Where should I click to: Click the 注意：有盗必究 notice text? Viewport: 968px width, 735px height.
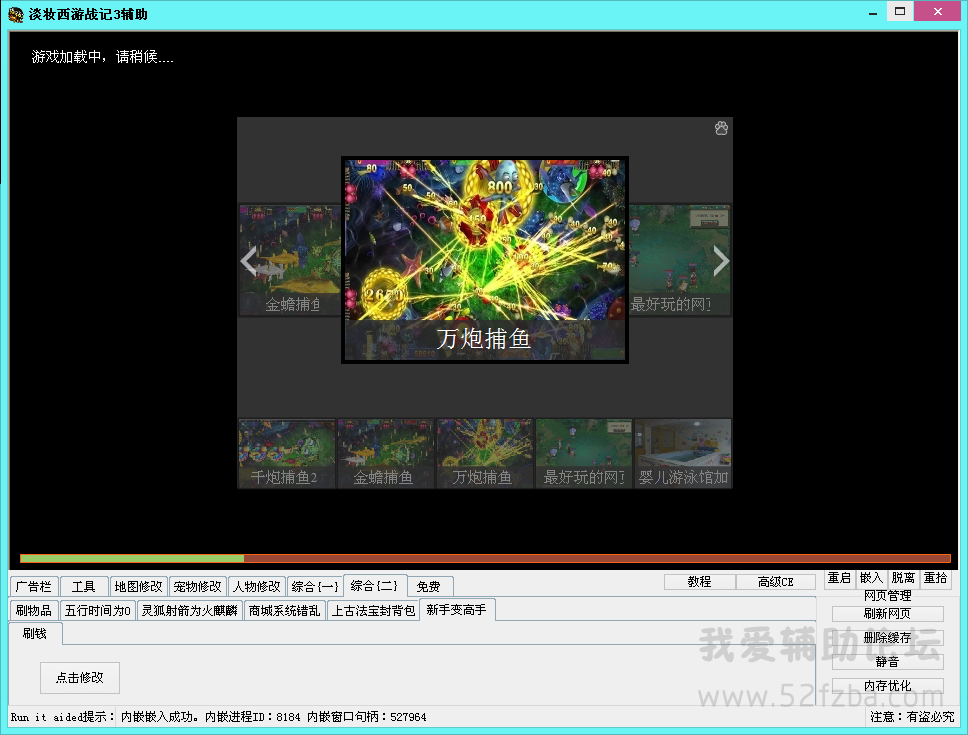tap(912, 716)
